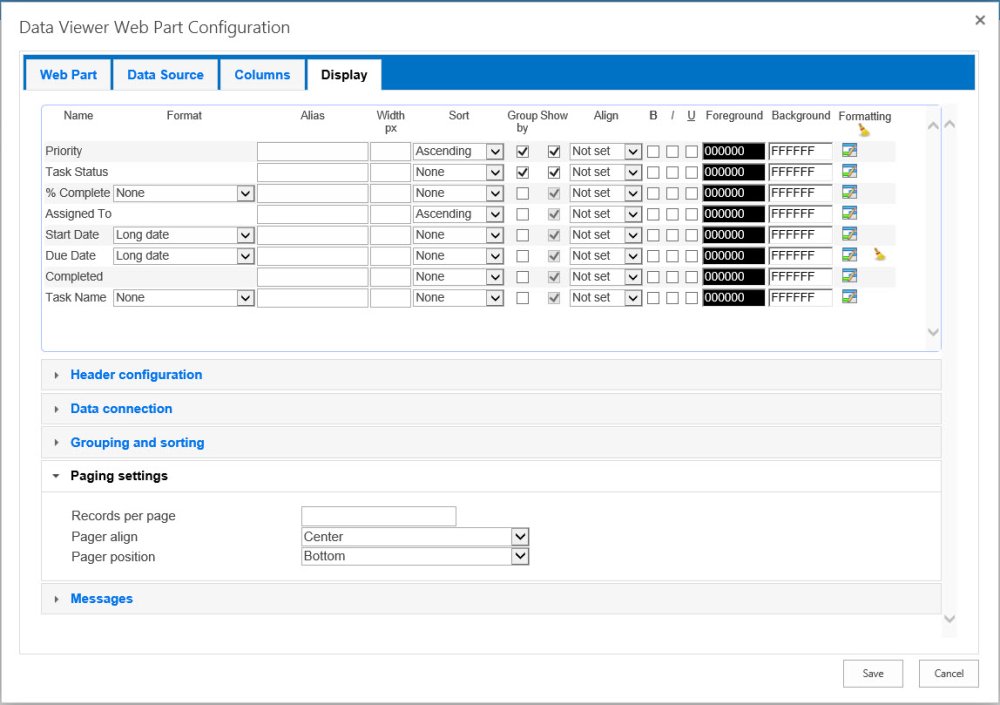Open the Formatting editor for Task Name

(849, 297)
